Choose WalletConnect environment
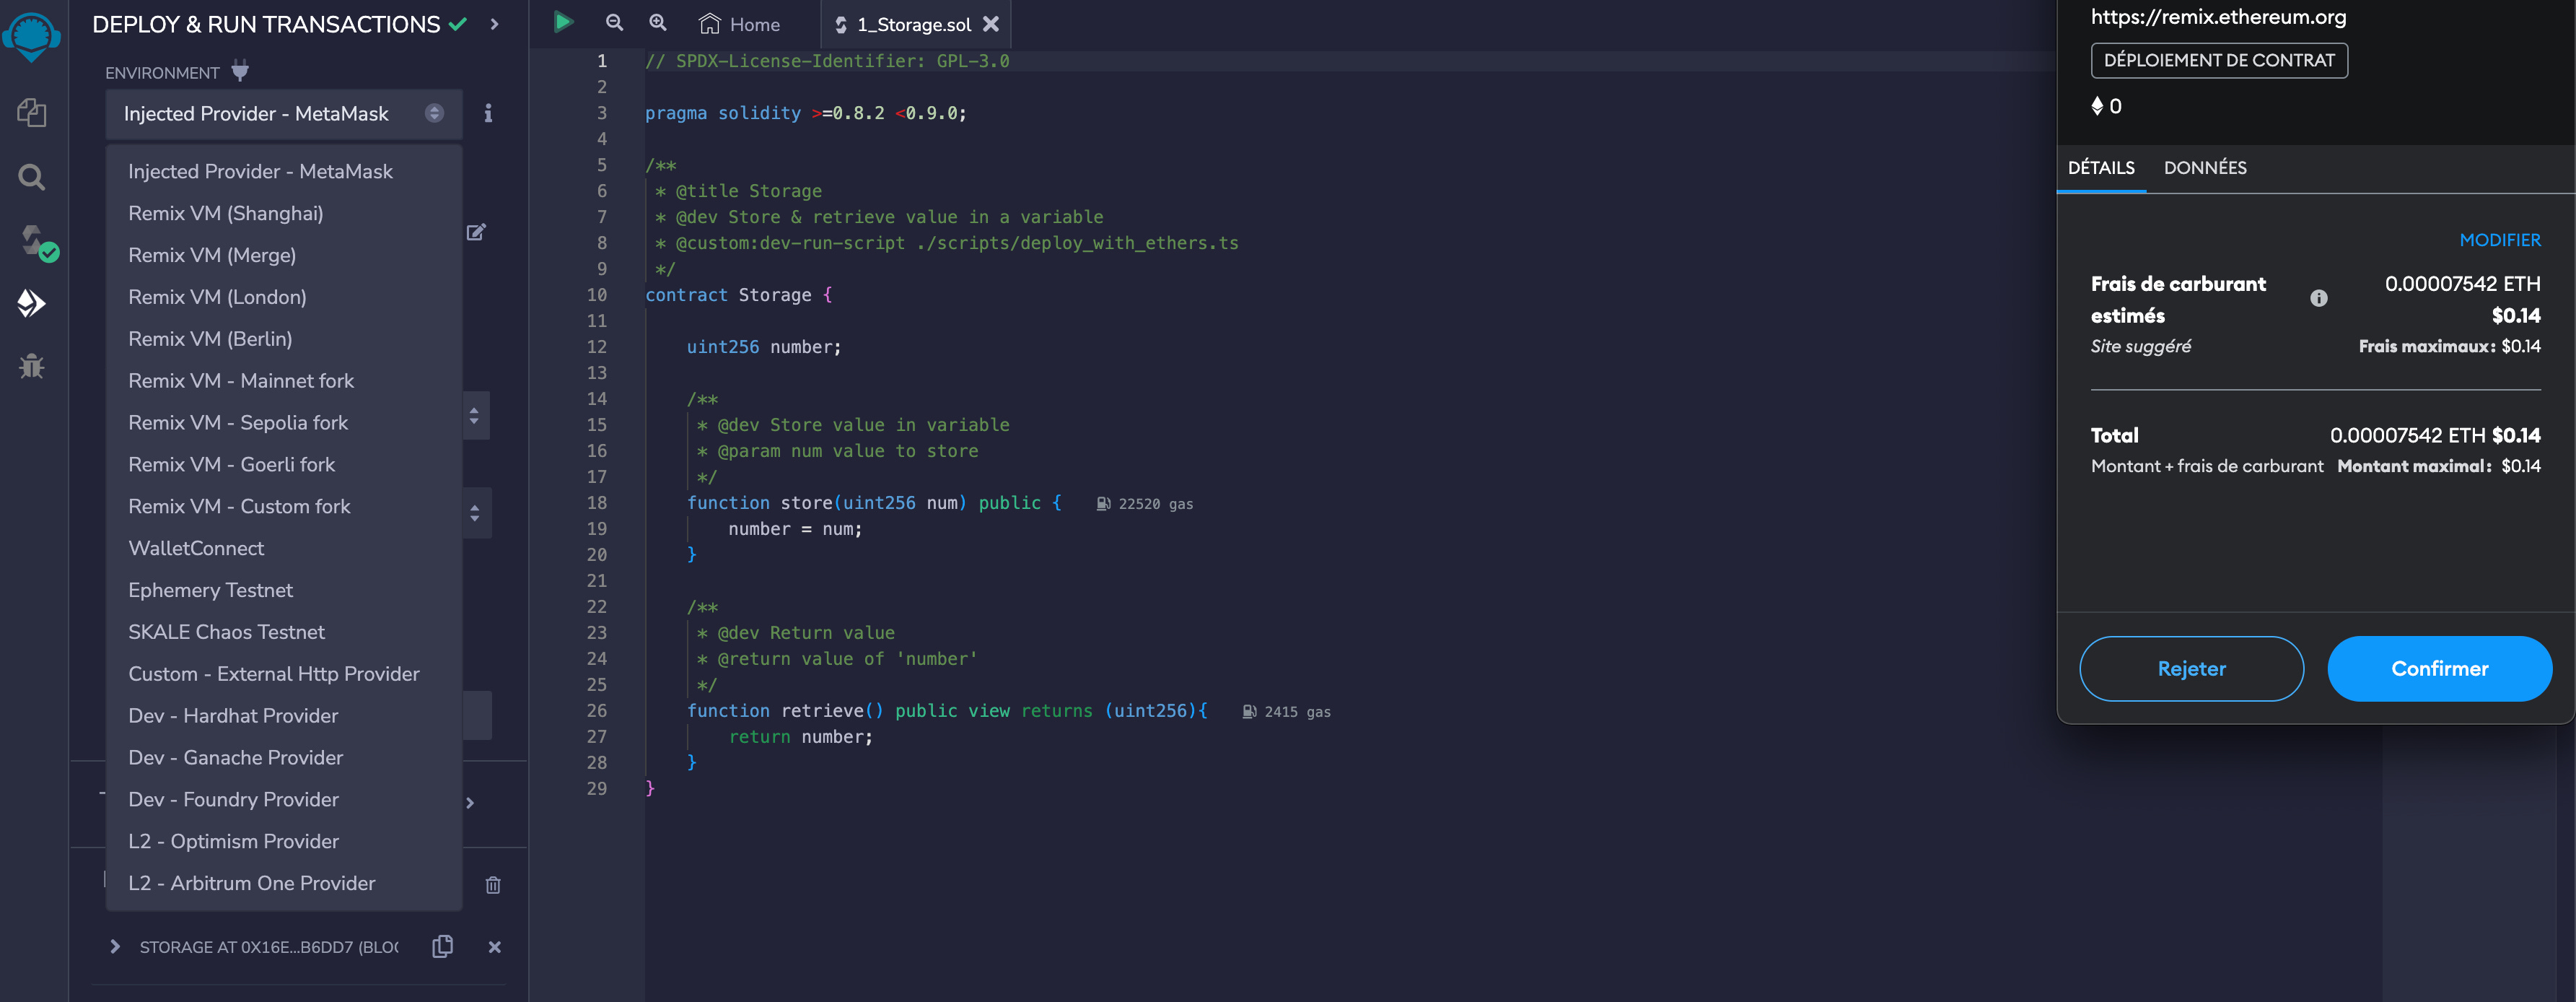The width and height of the screenshot is (2576, 1002). [x=284, y=549]
